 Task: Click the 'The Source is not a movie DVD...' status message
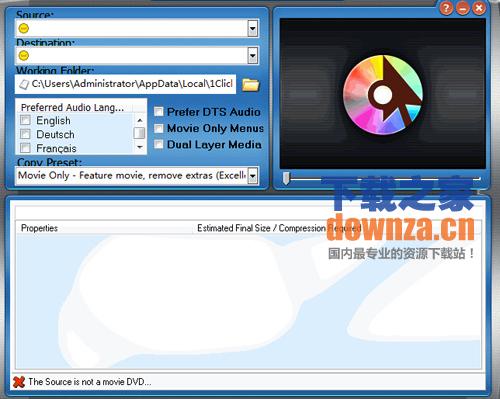tap(90, 382)
